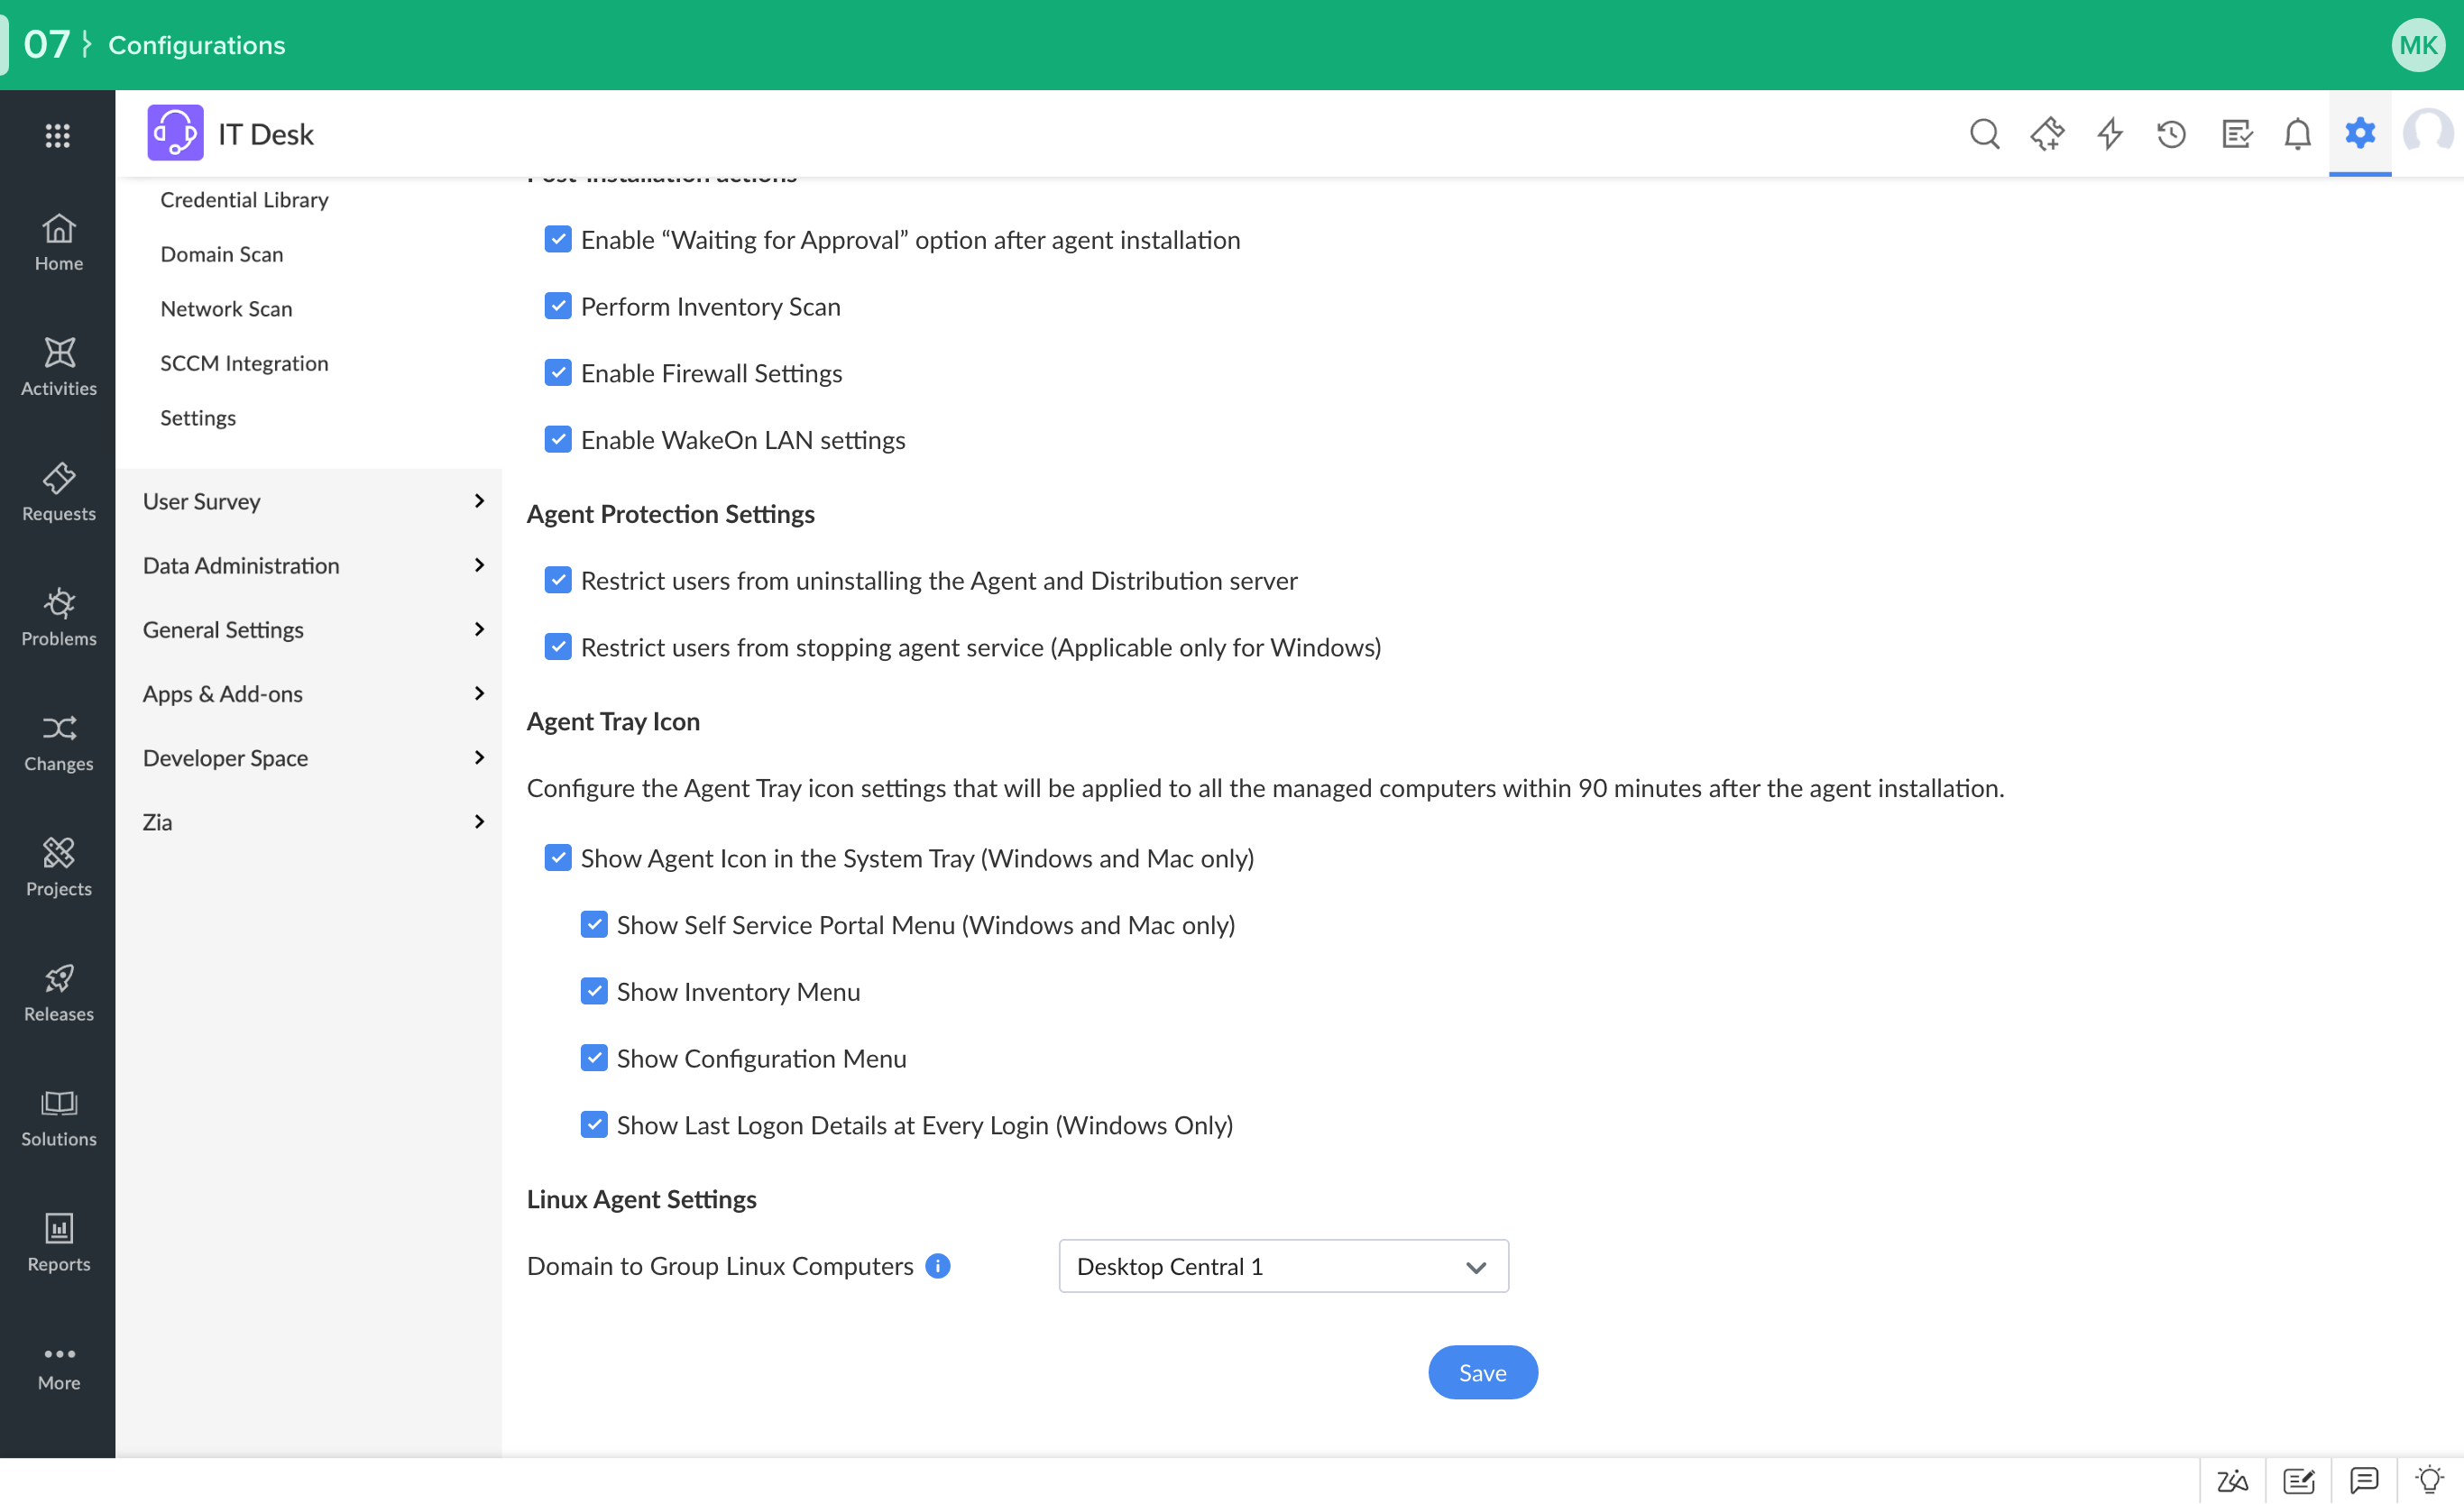Open the tasks checklist icon
2464x1504 pixels.
[2236, 133]
